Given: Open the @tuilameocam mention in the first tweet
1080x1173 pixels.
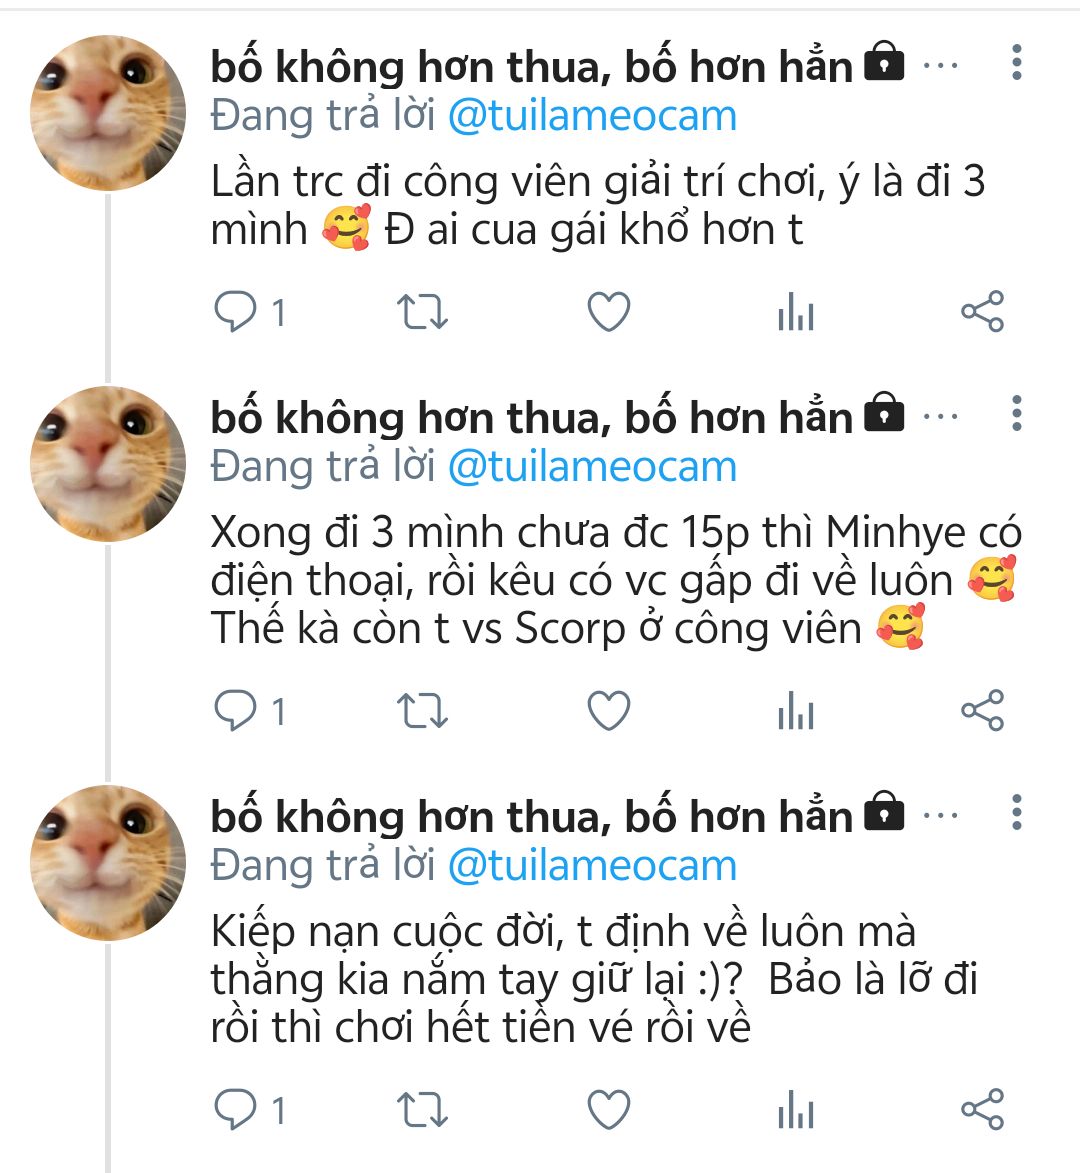Looking at the screenshot, I should [592, 117].
